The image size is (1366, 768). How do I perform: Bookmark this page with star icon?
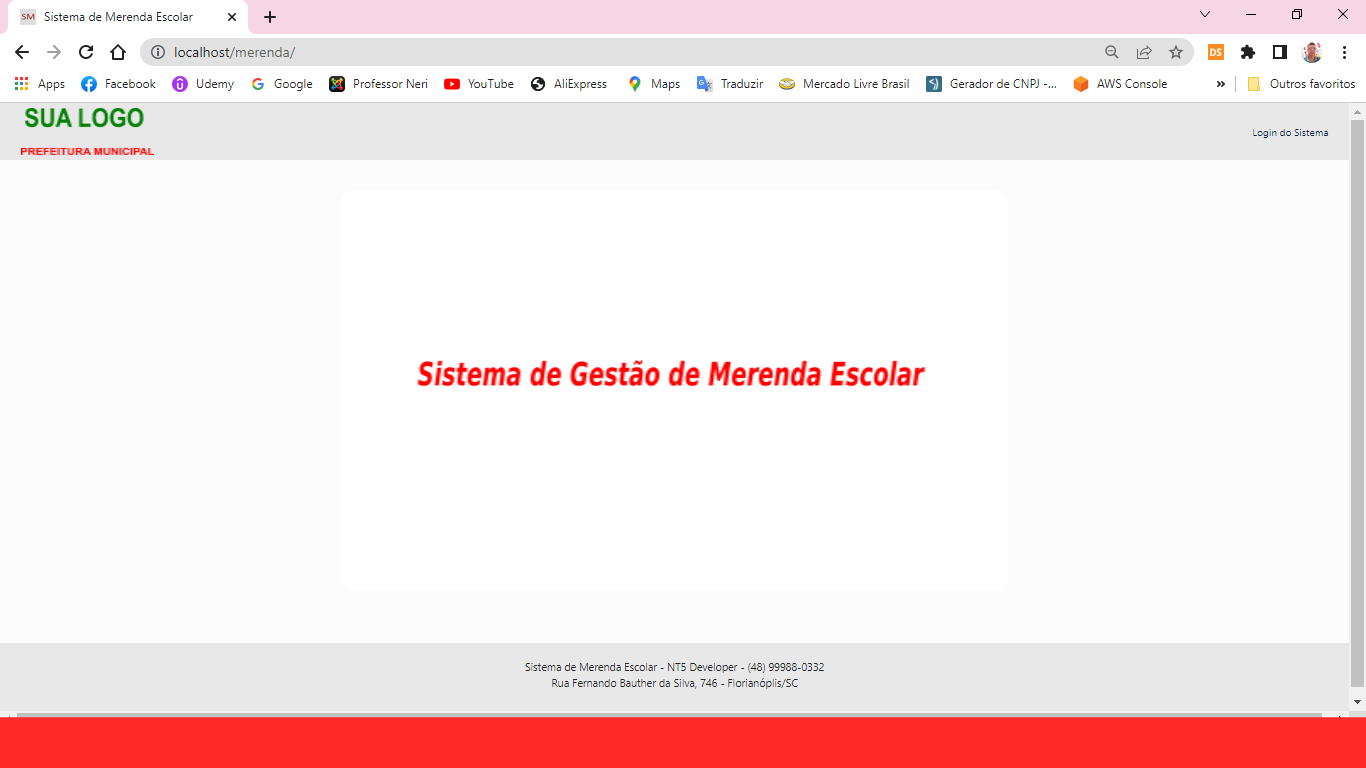pos(1176,52)
